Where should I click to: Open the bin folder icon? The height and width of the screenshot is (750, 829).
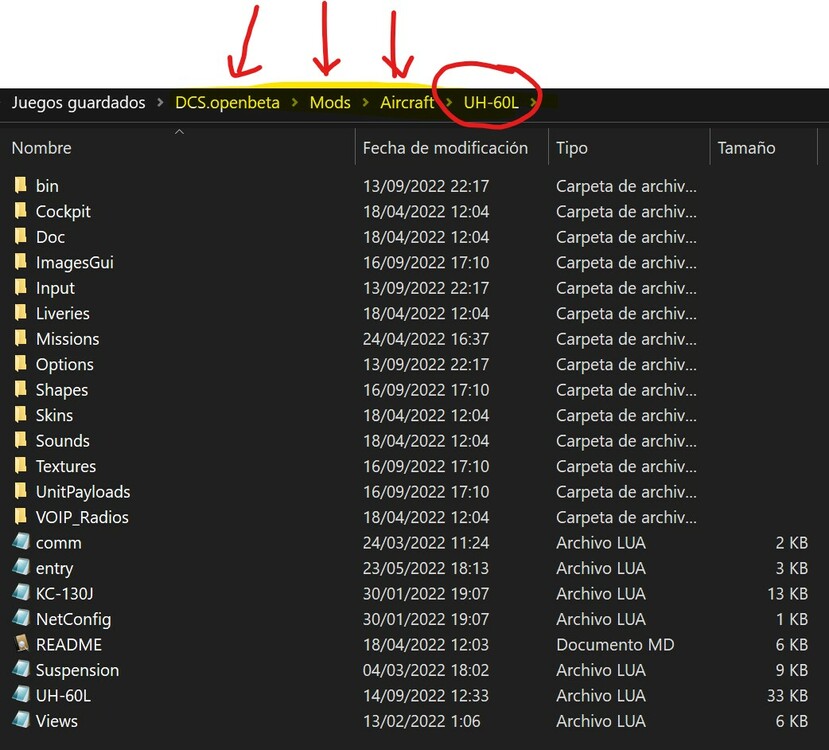(21, 186)
